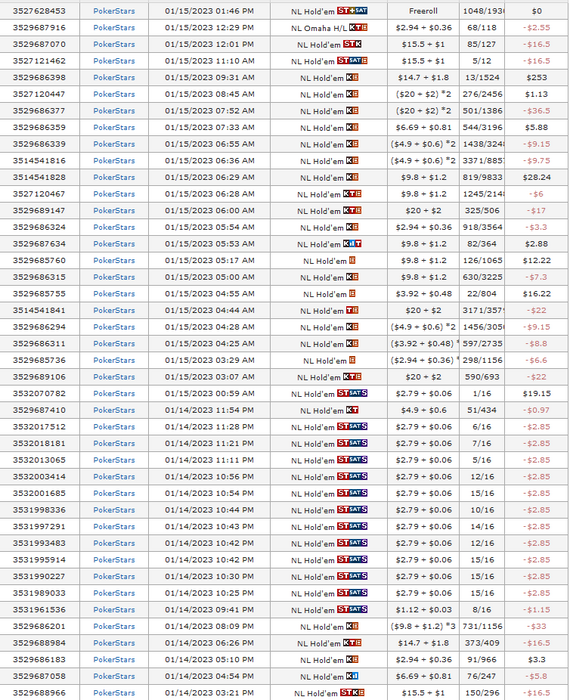Click the KB badge for tournament 3529686183

click(352, 659)
